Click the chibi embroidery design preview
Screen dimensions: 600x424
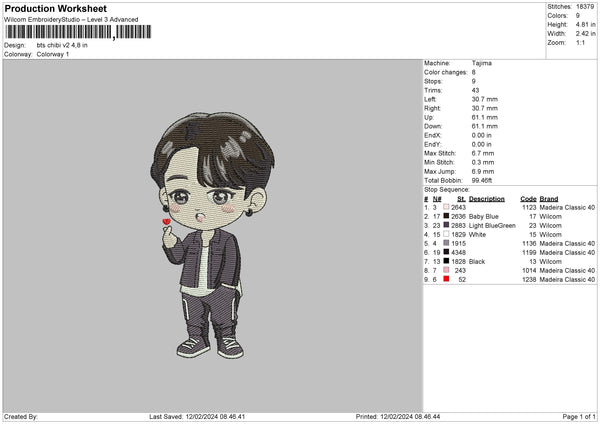(x=212, y=235)
